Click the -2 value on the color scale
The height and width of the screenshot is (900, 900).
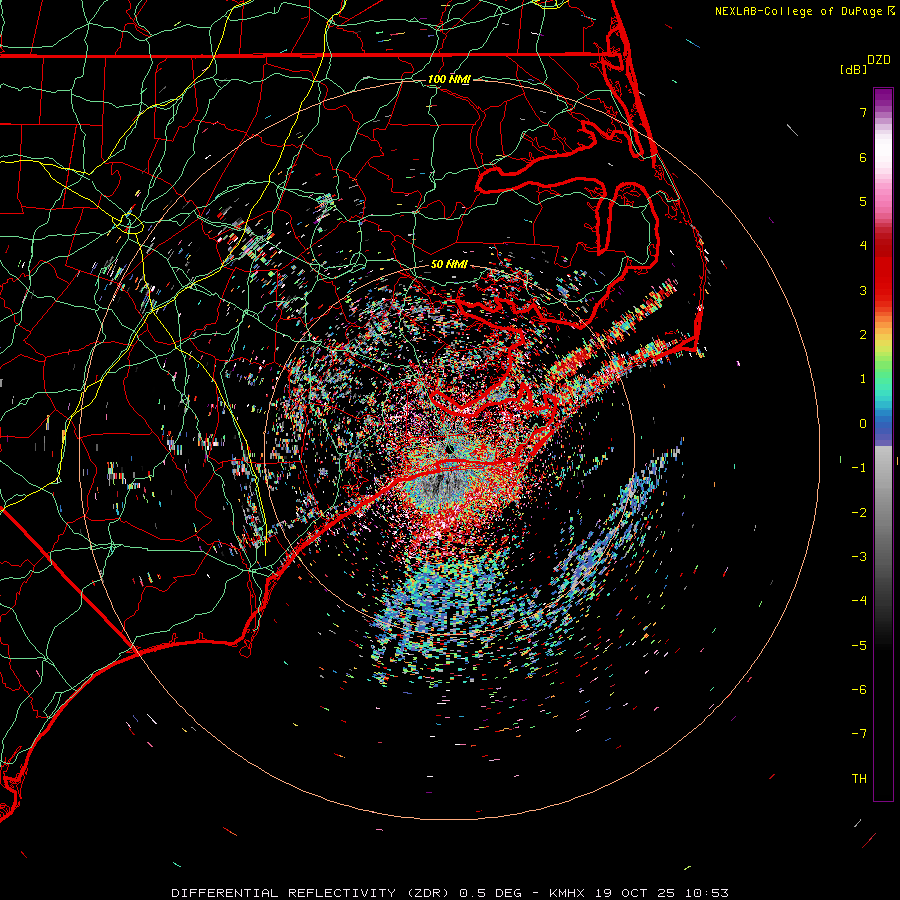coord(859,513)
